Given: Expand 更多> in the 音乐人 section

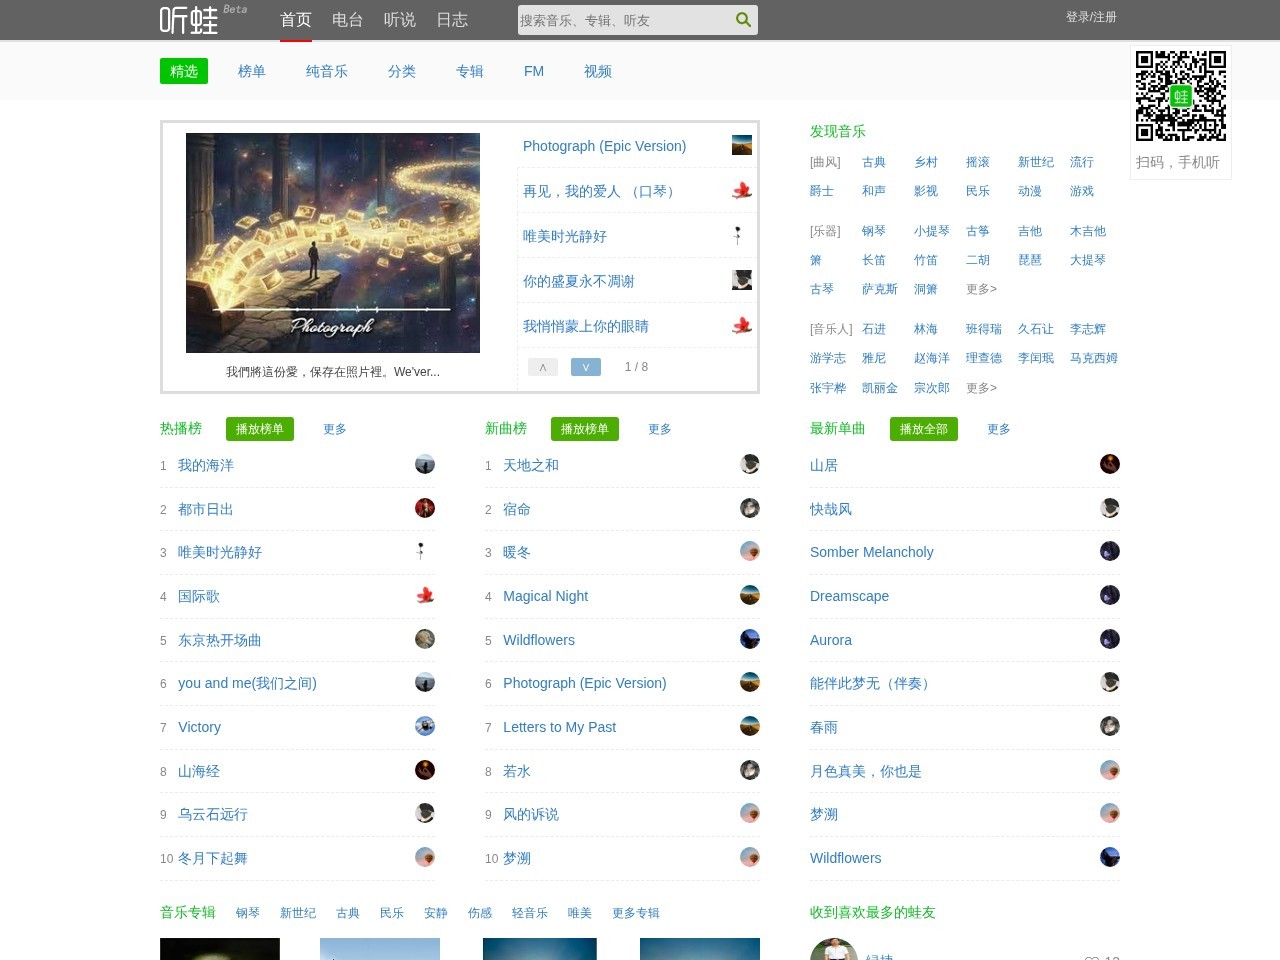Looking at the screenshot, I should coord(981,388).
